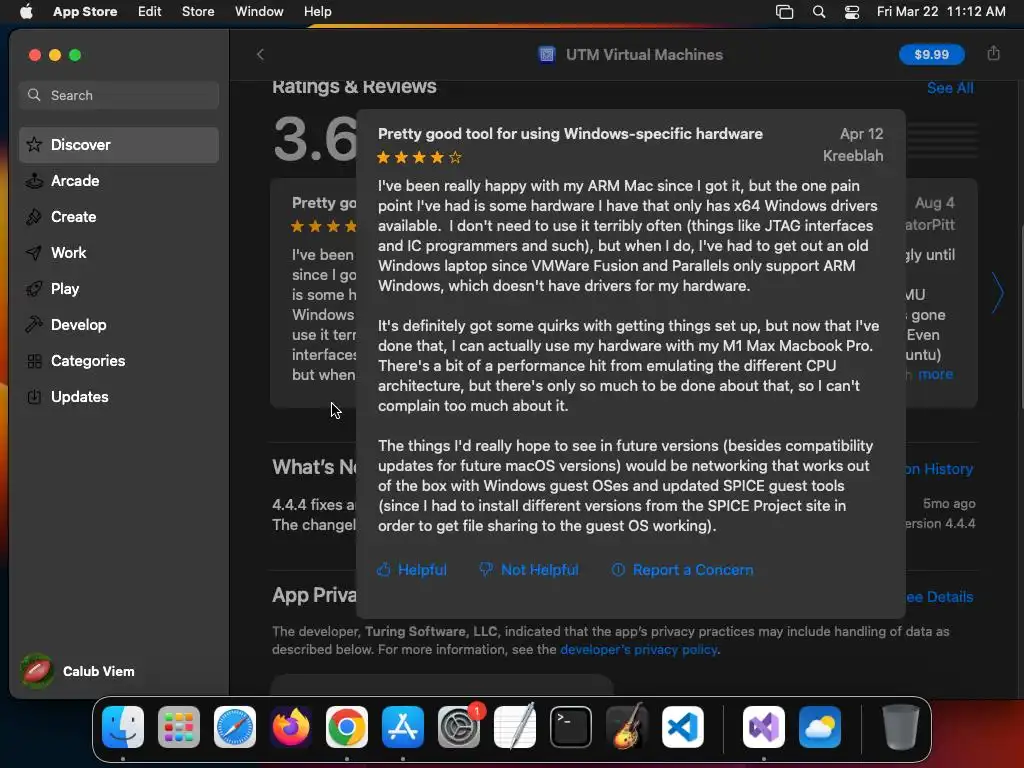Image resolution: width=1024 pixels, height=768 pixels.
Task: Go back with the chevron arrow
Action: 261,55
